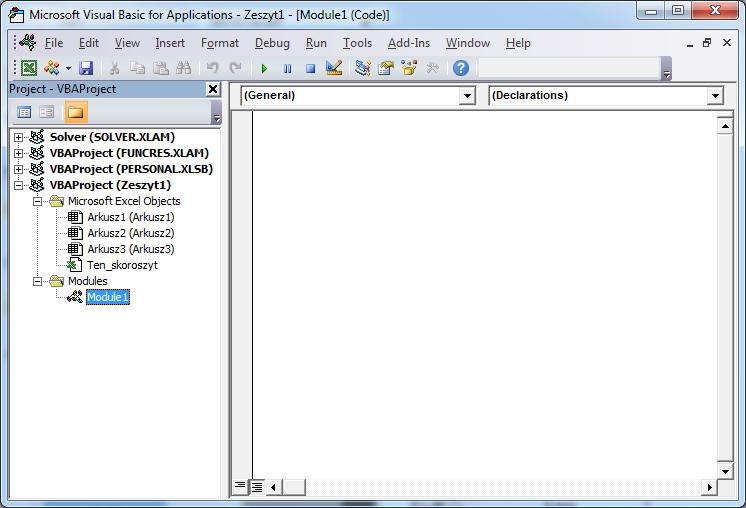
Task: Click the Undo toolbar icon
Action: [x=212, y=68]
